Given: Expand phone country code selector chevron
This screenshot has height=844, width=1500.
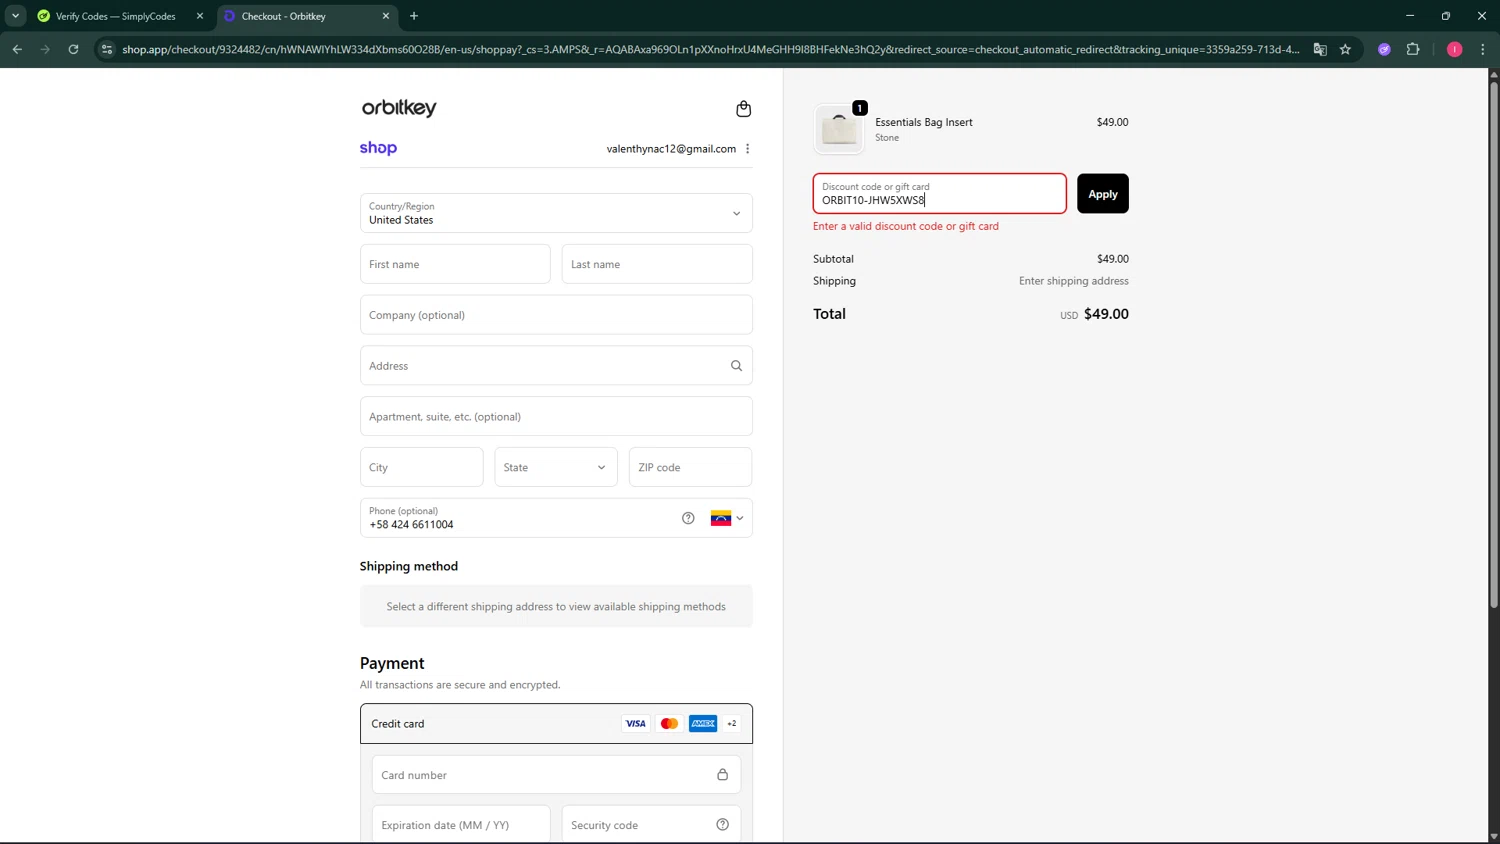Looking at the screenshot, I should point(740,518).
